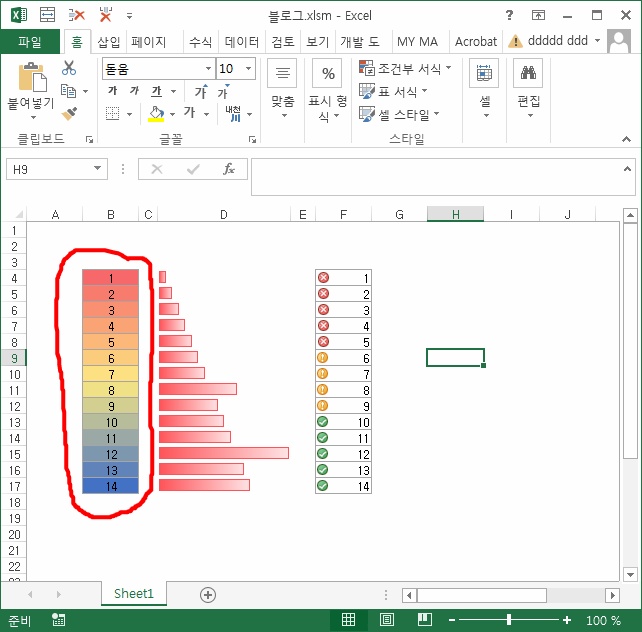Select column H header
Screen dimensions: 642x632
(455, 214)
